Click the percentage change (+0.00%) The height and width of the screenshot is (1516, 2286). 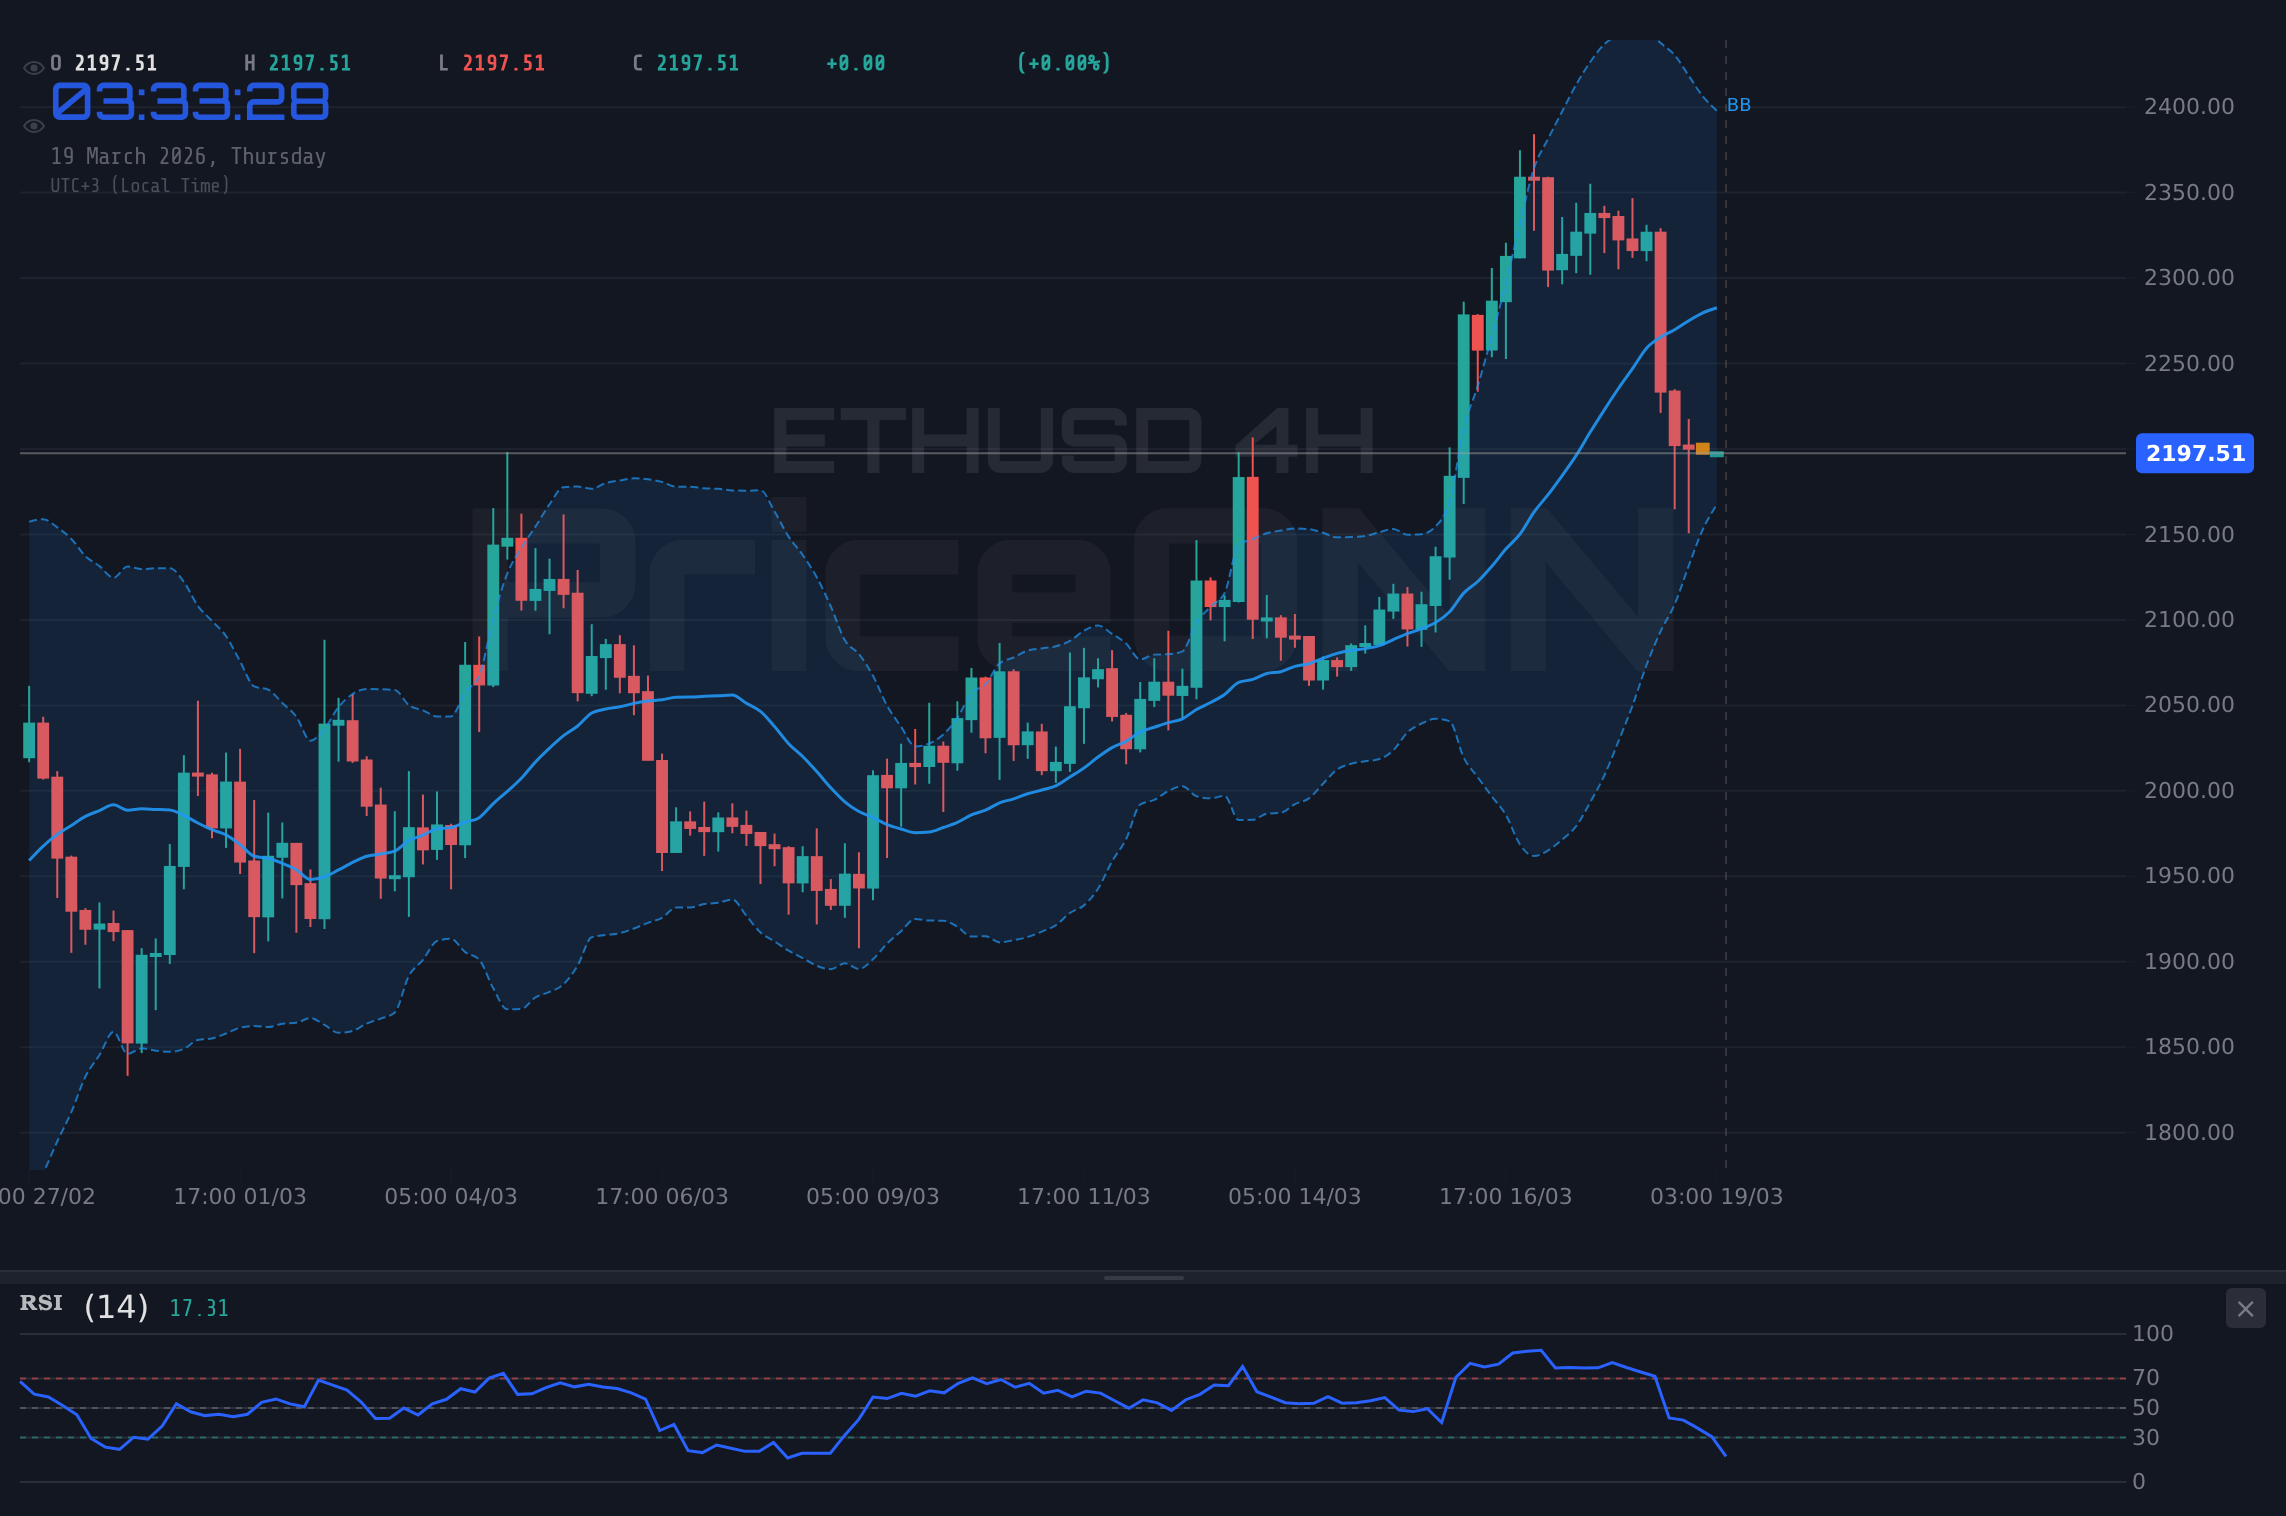pos(1064,62)
